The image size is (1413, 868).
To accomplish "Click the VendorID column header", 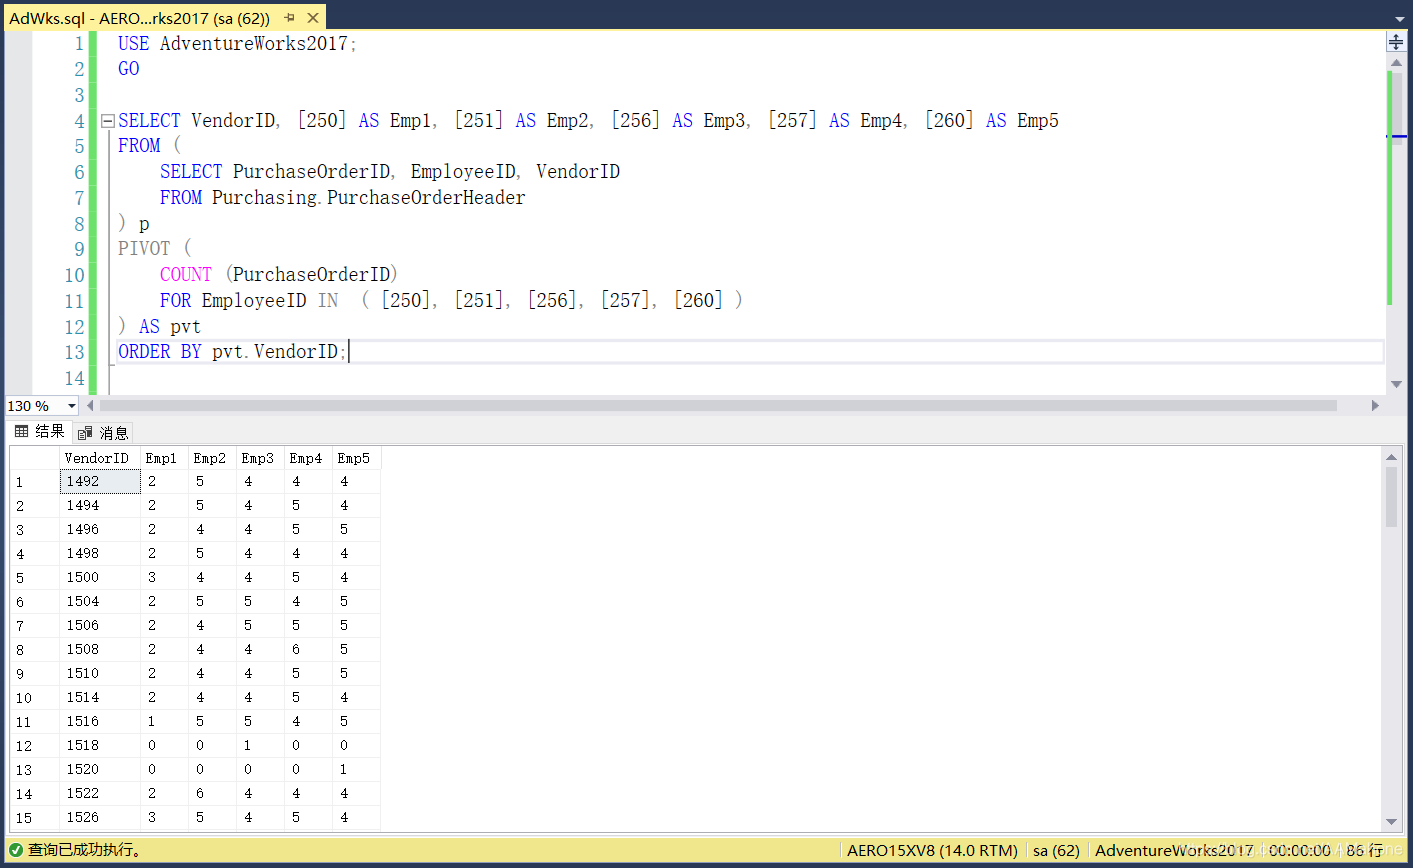I will point(100,458).
